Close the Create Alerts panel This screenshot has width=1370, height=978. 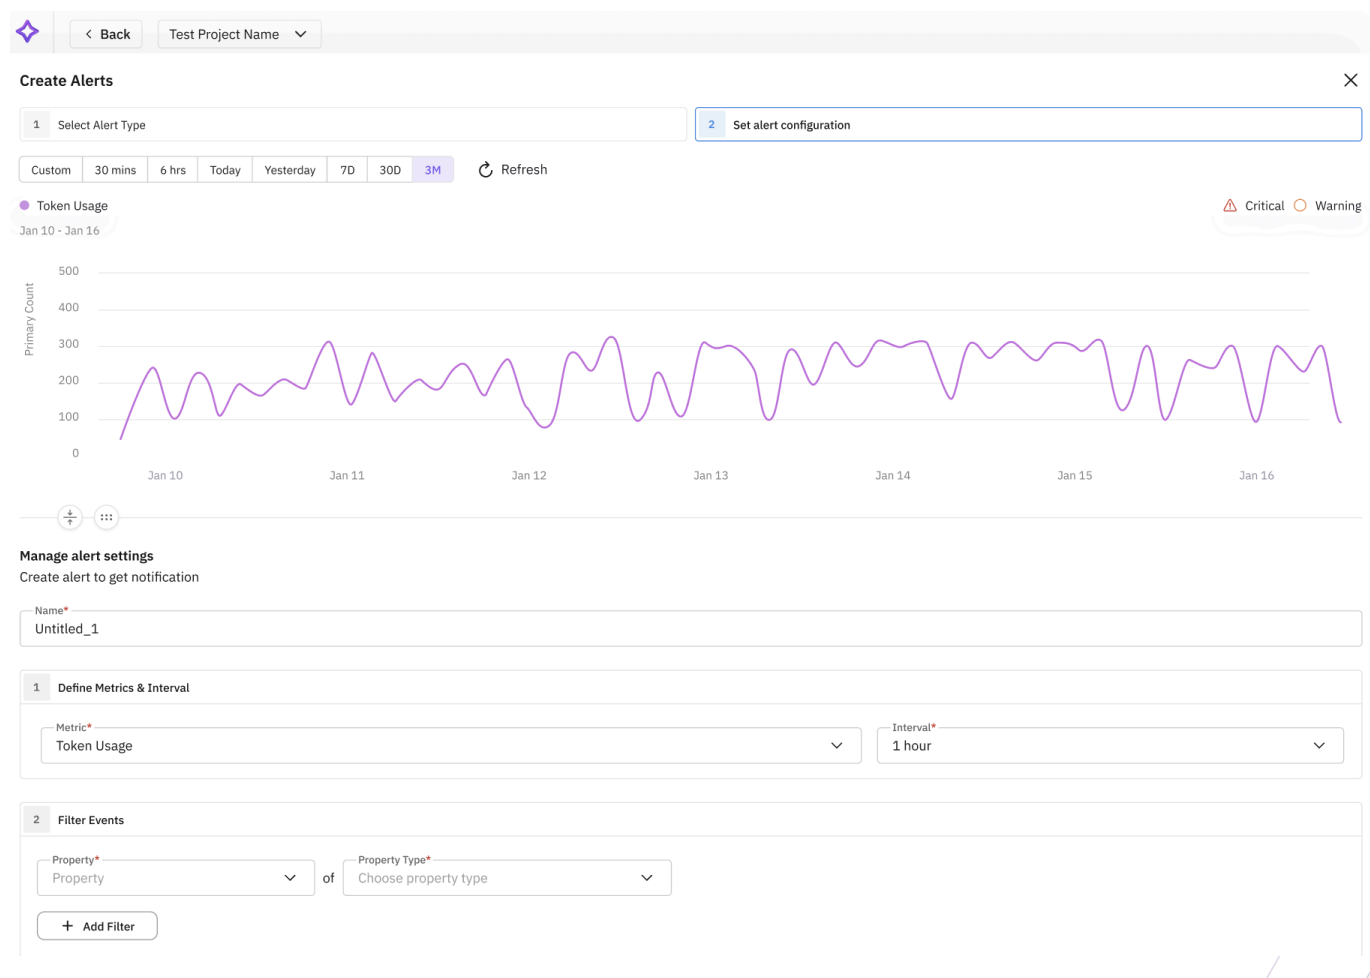[1350, 80]
